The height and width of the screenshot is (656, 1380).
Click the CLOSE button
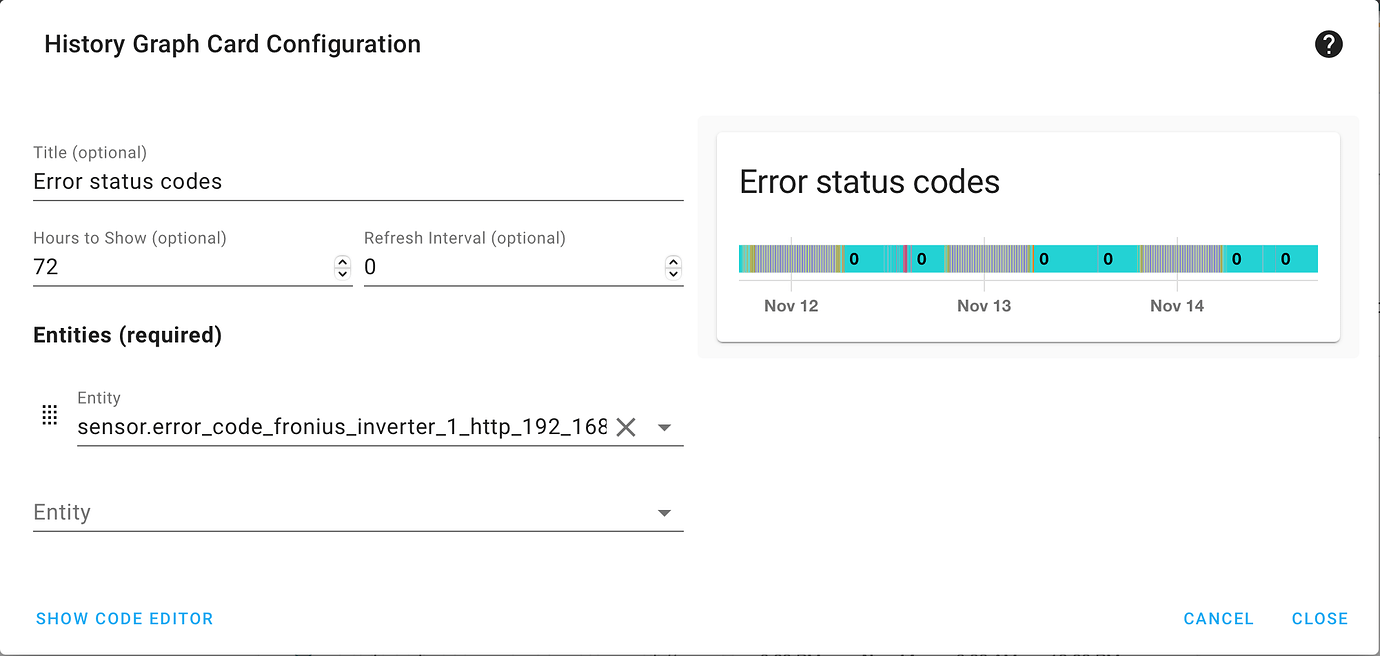(1320, 619)
